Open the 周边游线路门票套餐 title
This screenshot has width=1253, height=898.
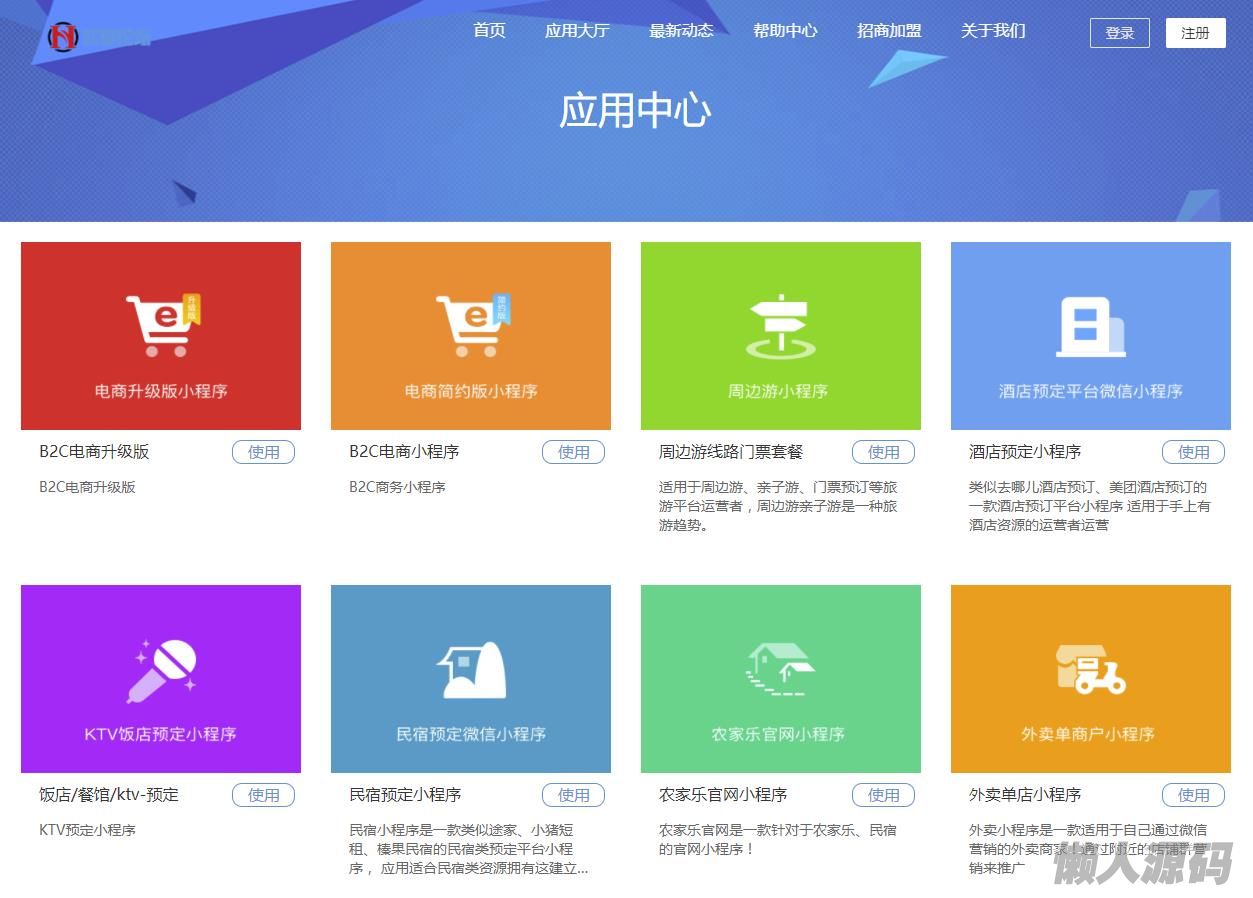(x=731, y=452)
